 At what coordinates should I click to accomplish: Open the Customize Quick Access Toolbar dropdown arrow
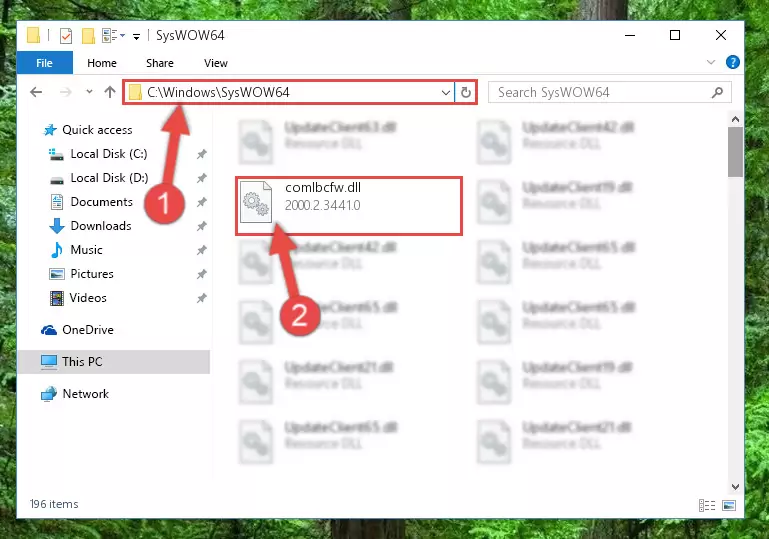[x=136, y=36]
